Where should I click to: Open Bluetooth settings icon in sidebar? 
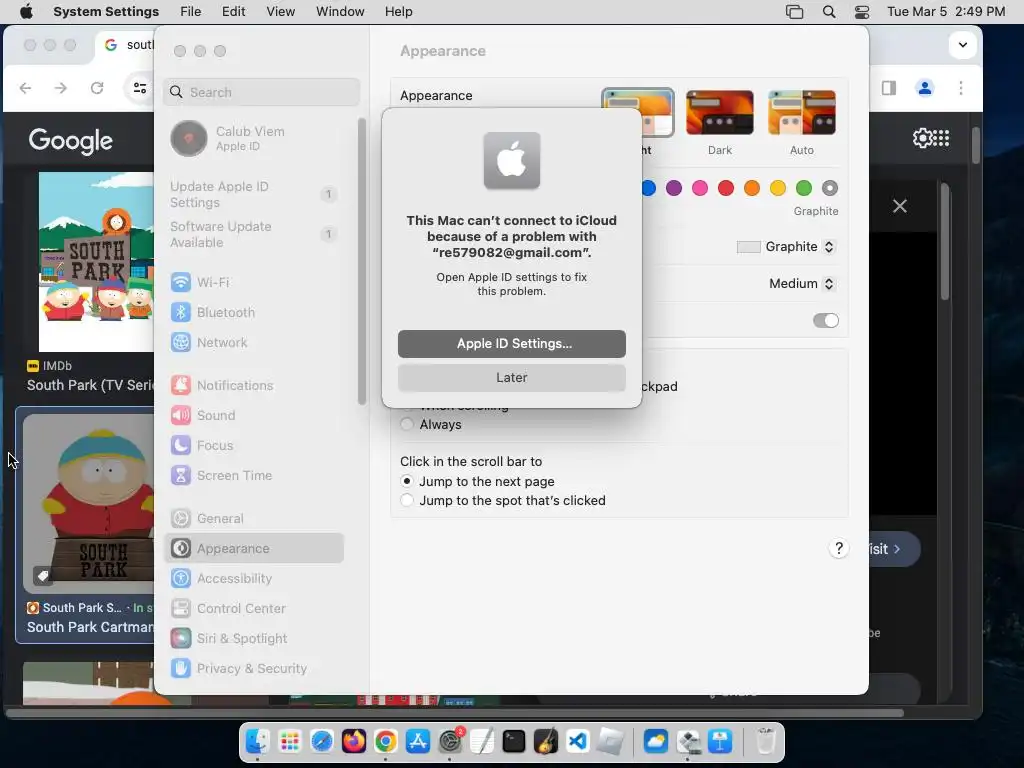pos(181,312)
